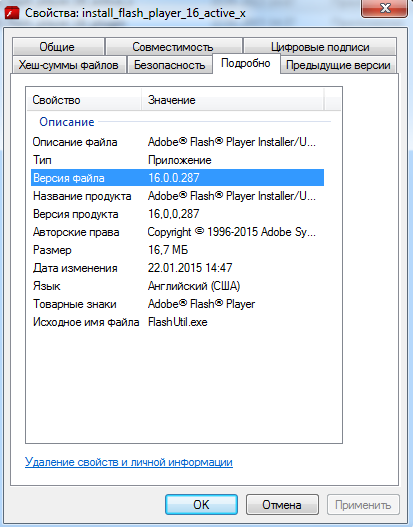The height and width of the screenshot is (527, 413).
Task: Switch to Хеш-суммы файлов tab
Action: point(69,65)
